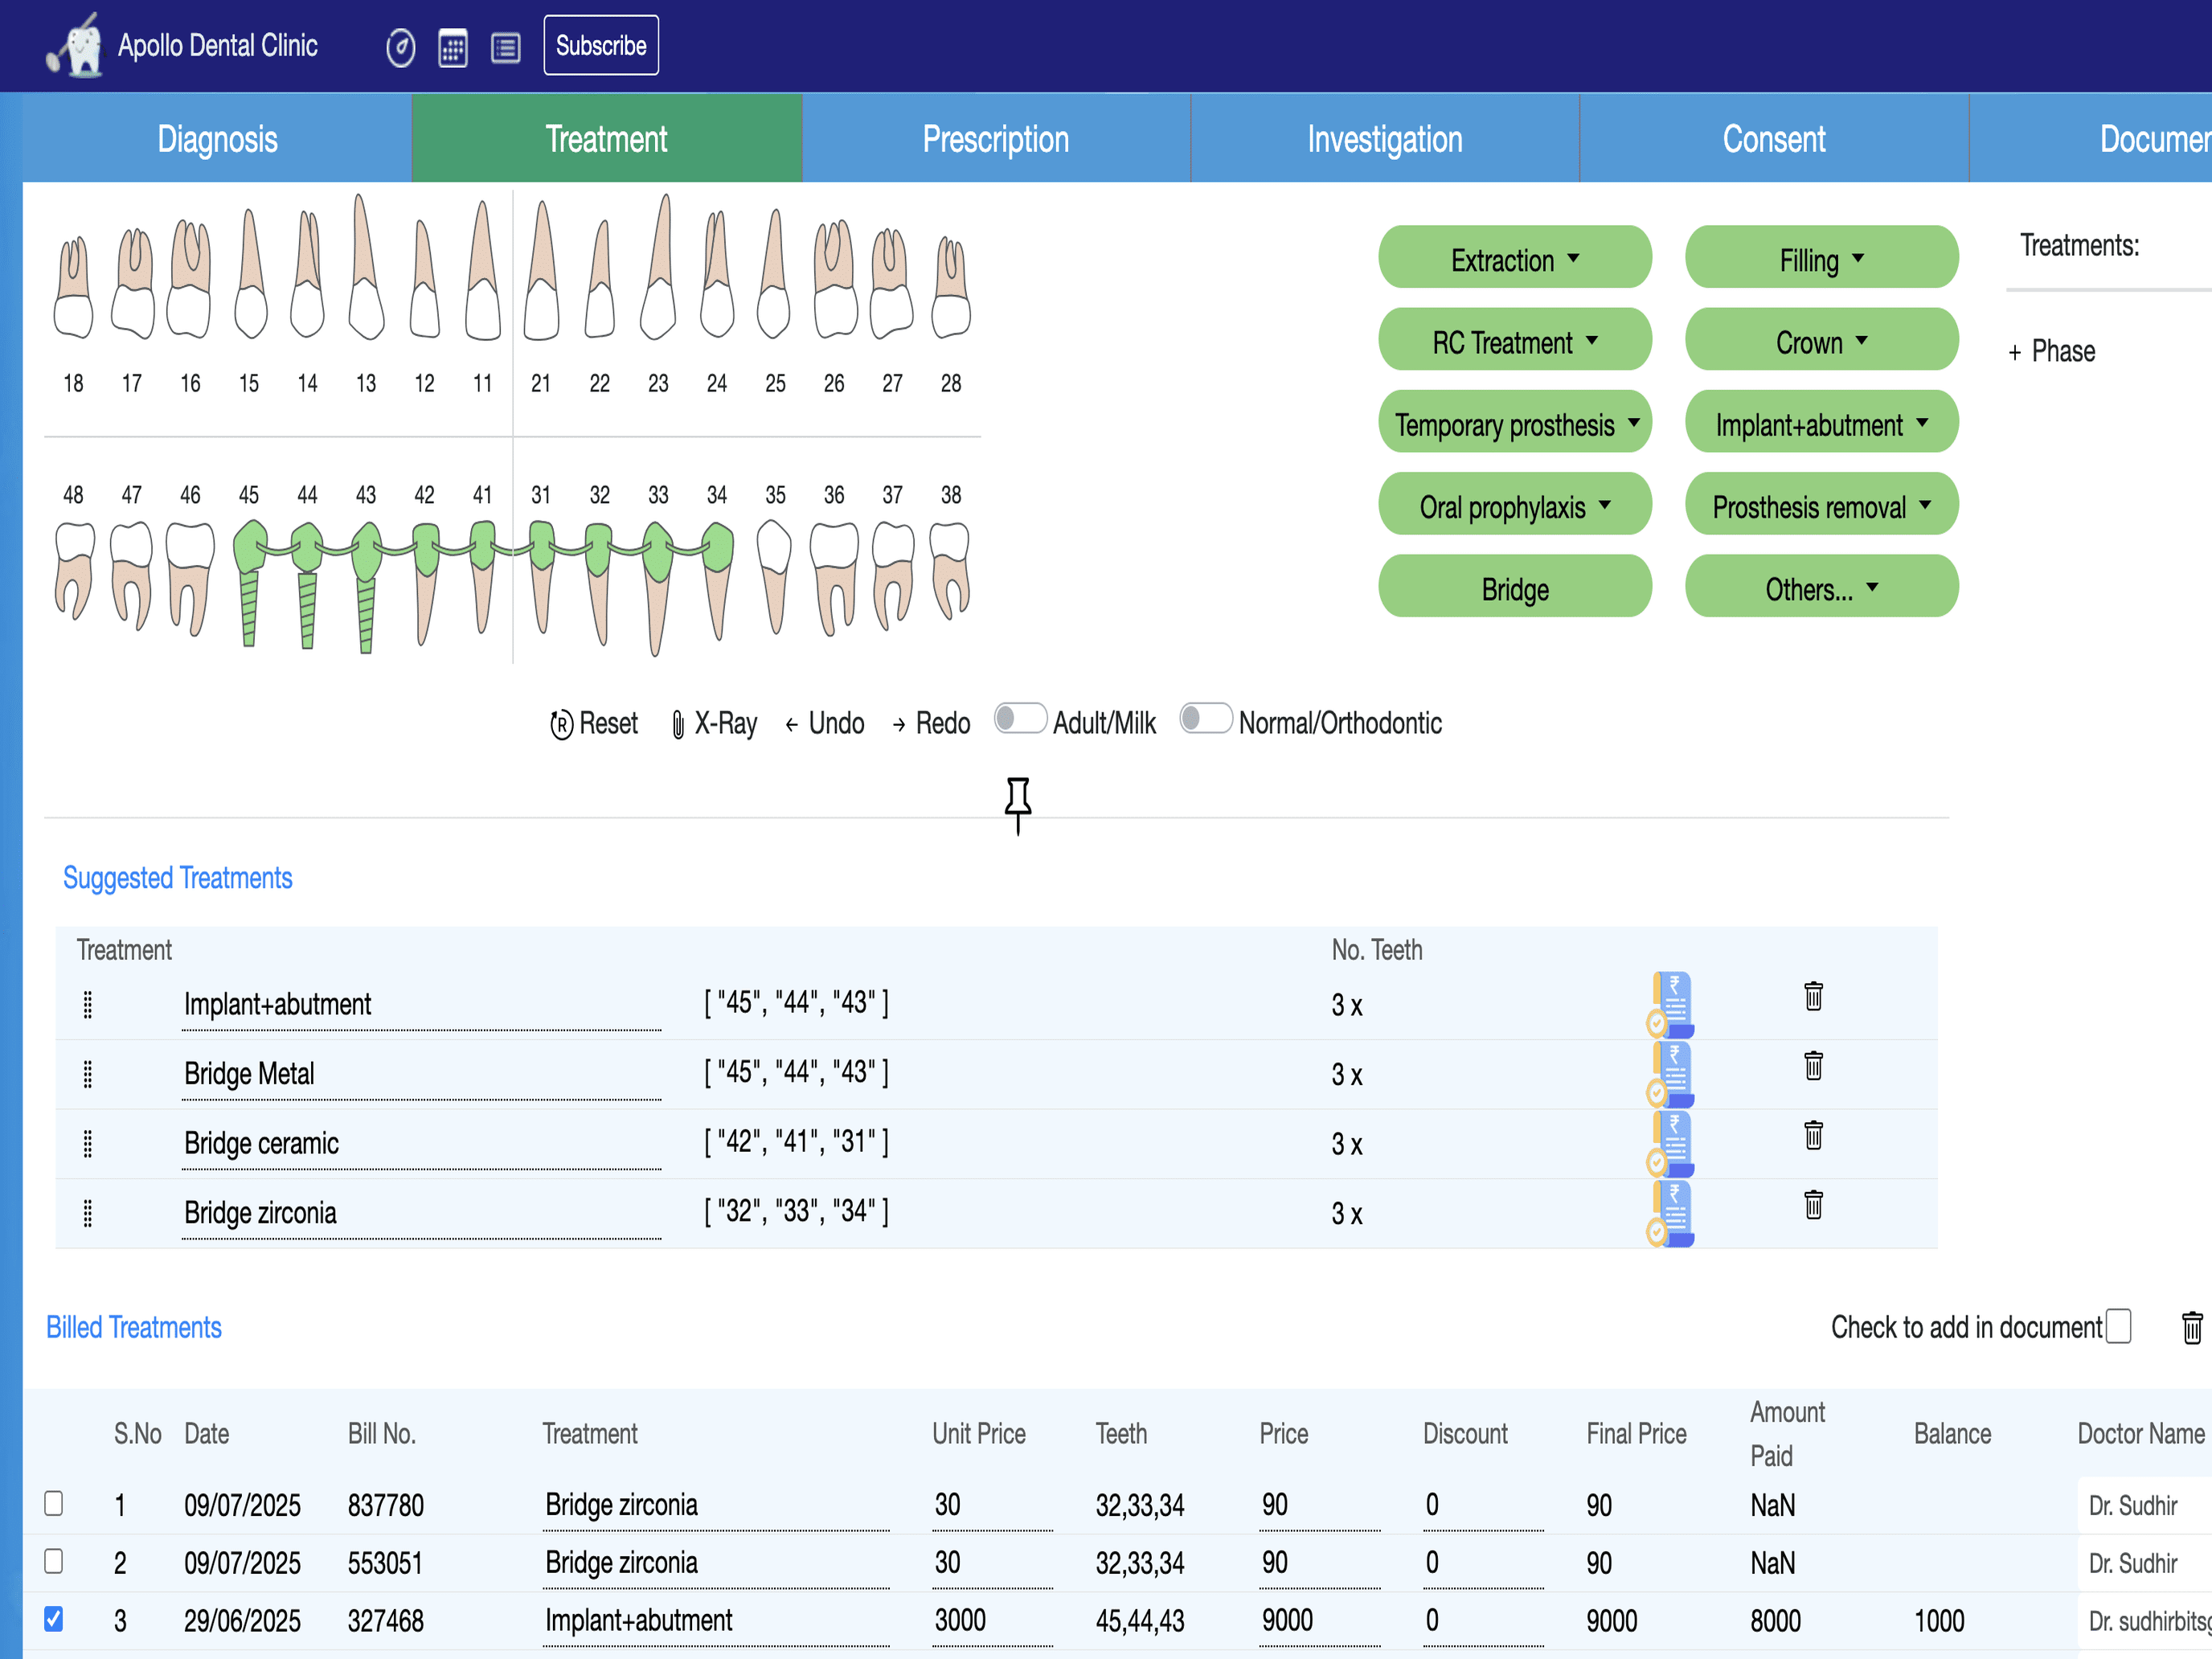Click the Subscribe button
This screenshot has height=1659, width=2212.
[x=601, y=45]
